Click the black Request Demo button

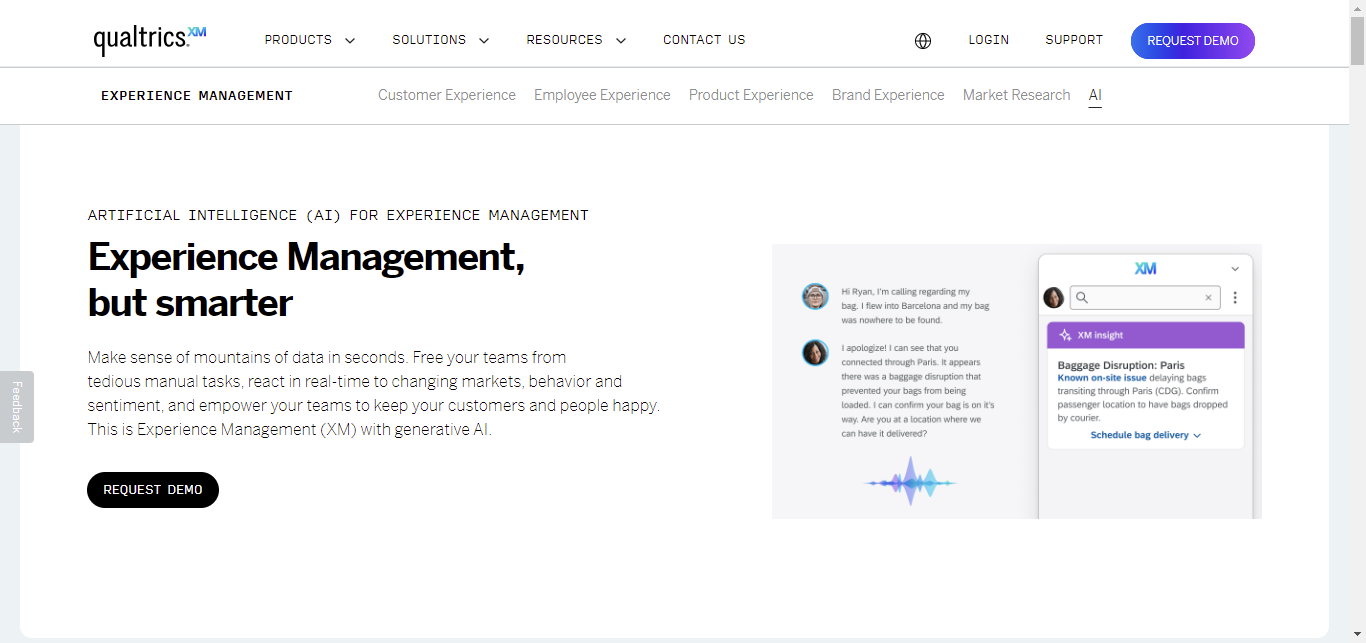[x=152, y=489]
